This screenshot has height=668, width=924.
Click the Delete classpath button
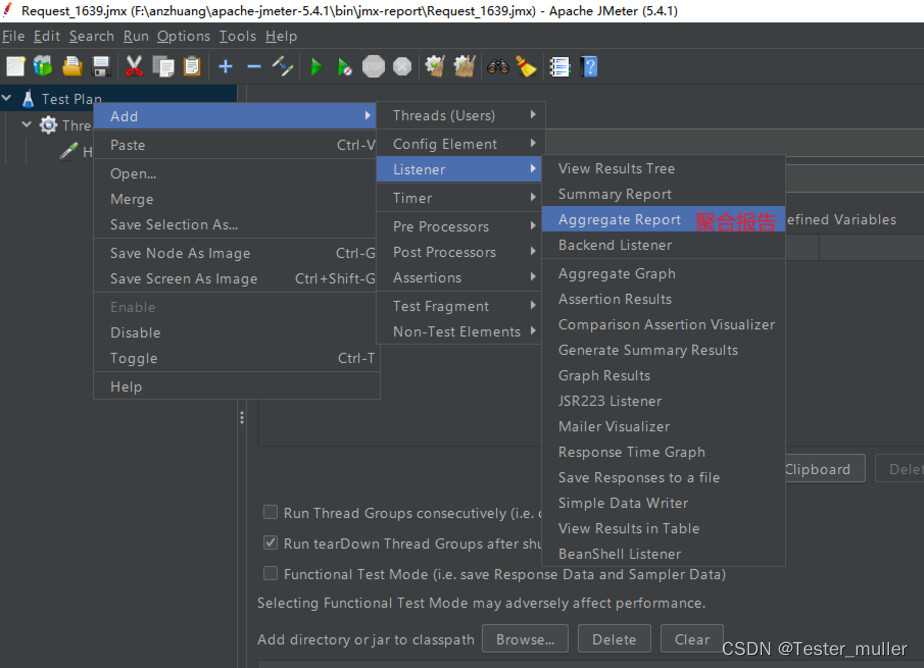(x=614, y=639)
